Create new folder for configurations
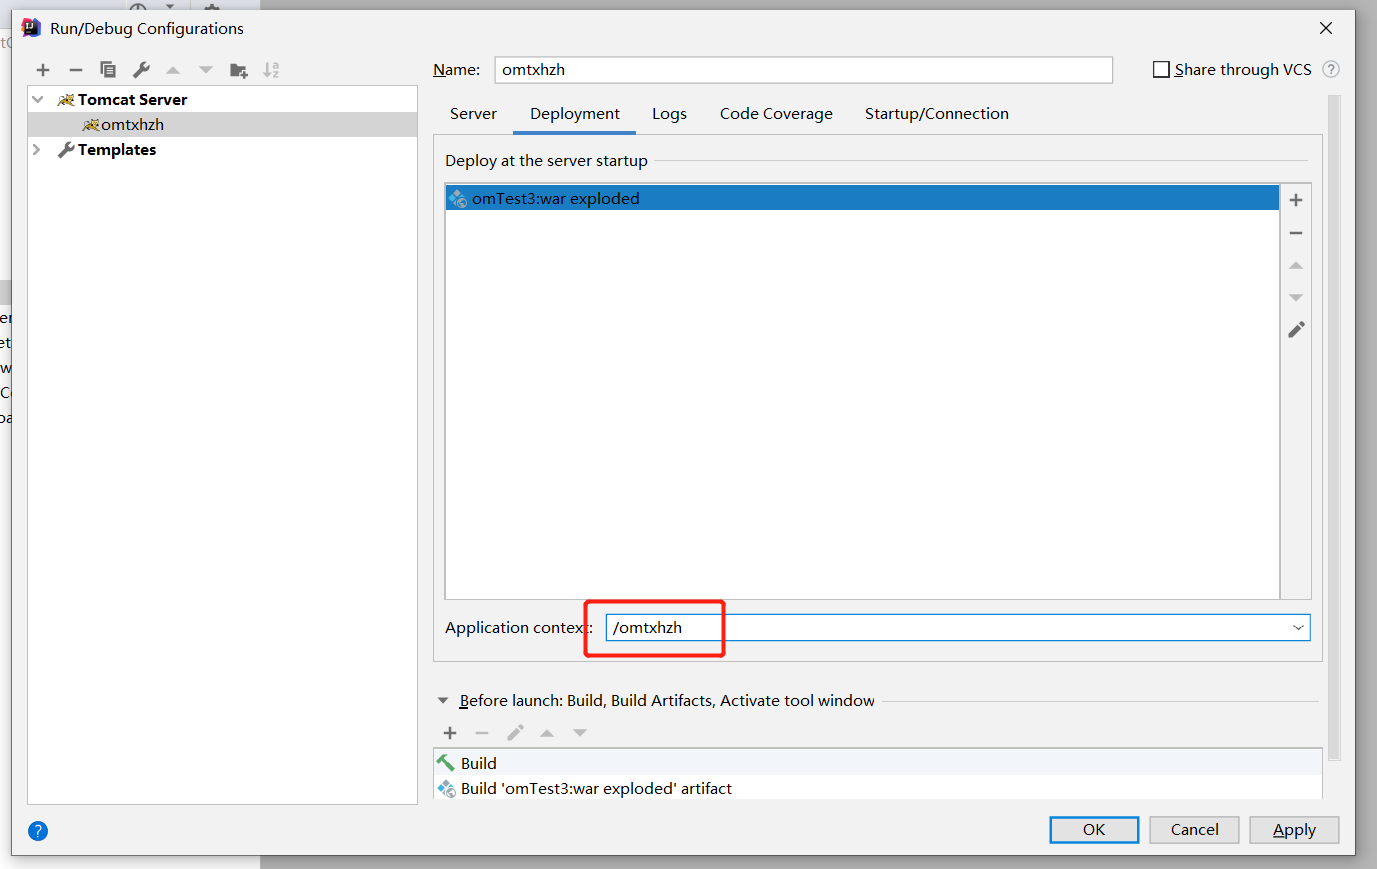The image size is (1377, 869). [x=239, y=70]
